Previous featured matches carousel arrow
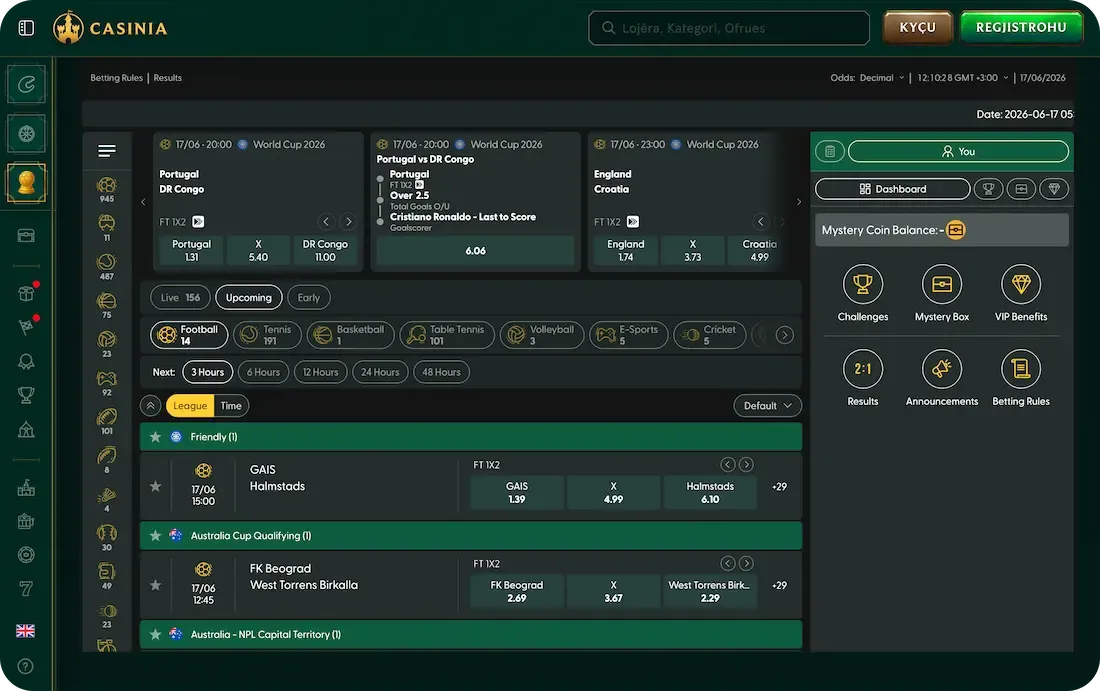 pyautogui.click(x=143, y=202)
